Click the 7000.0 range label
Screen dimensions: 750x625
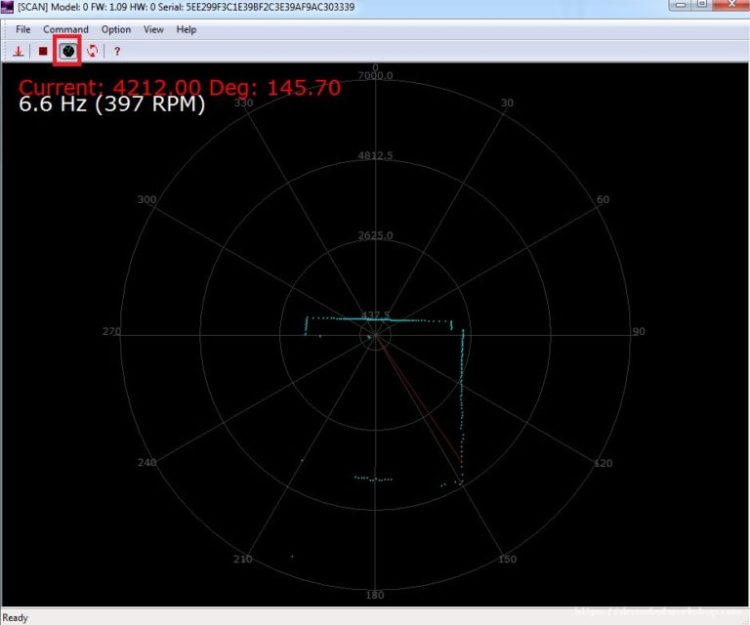(375, 76)
